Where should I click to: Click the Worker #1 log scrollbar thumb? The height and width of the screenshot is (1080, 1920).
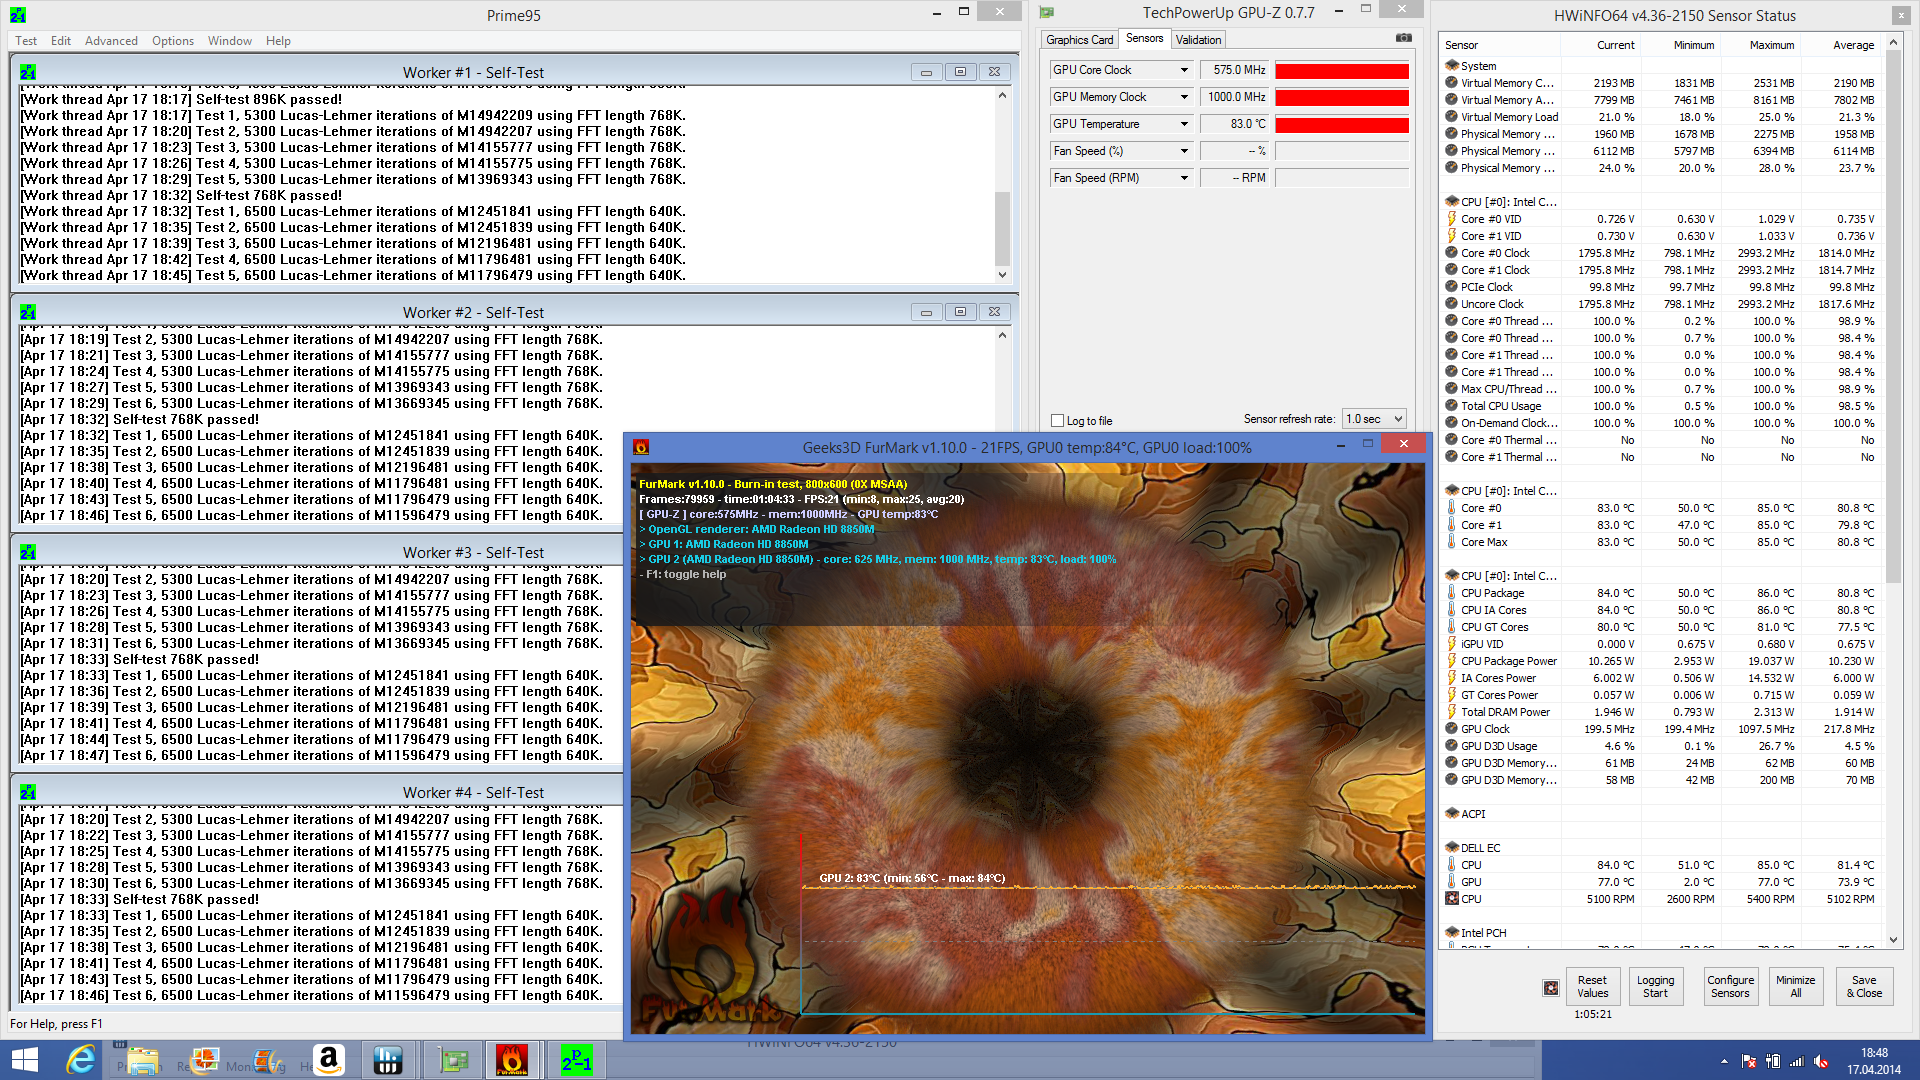(x=1002, y=228)
